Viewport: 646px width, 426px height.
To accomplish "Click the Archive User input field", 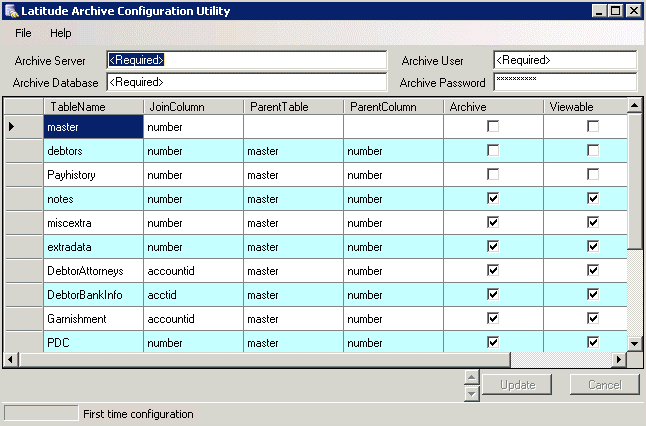I will click(565, 60).
